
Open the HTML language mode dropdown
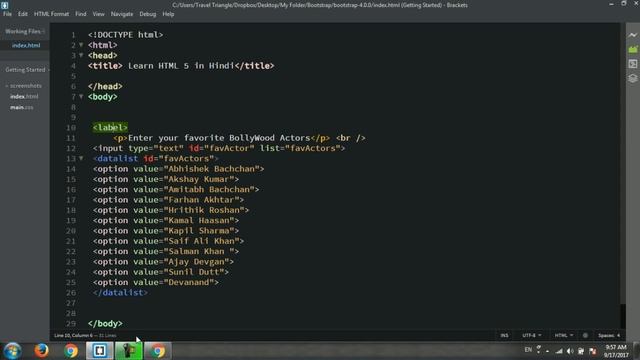563,335
